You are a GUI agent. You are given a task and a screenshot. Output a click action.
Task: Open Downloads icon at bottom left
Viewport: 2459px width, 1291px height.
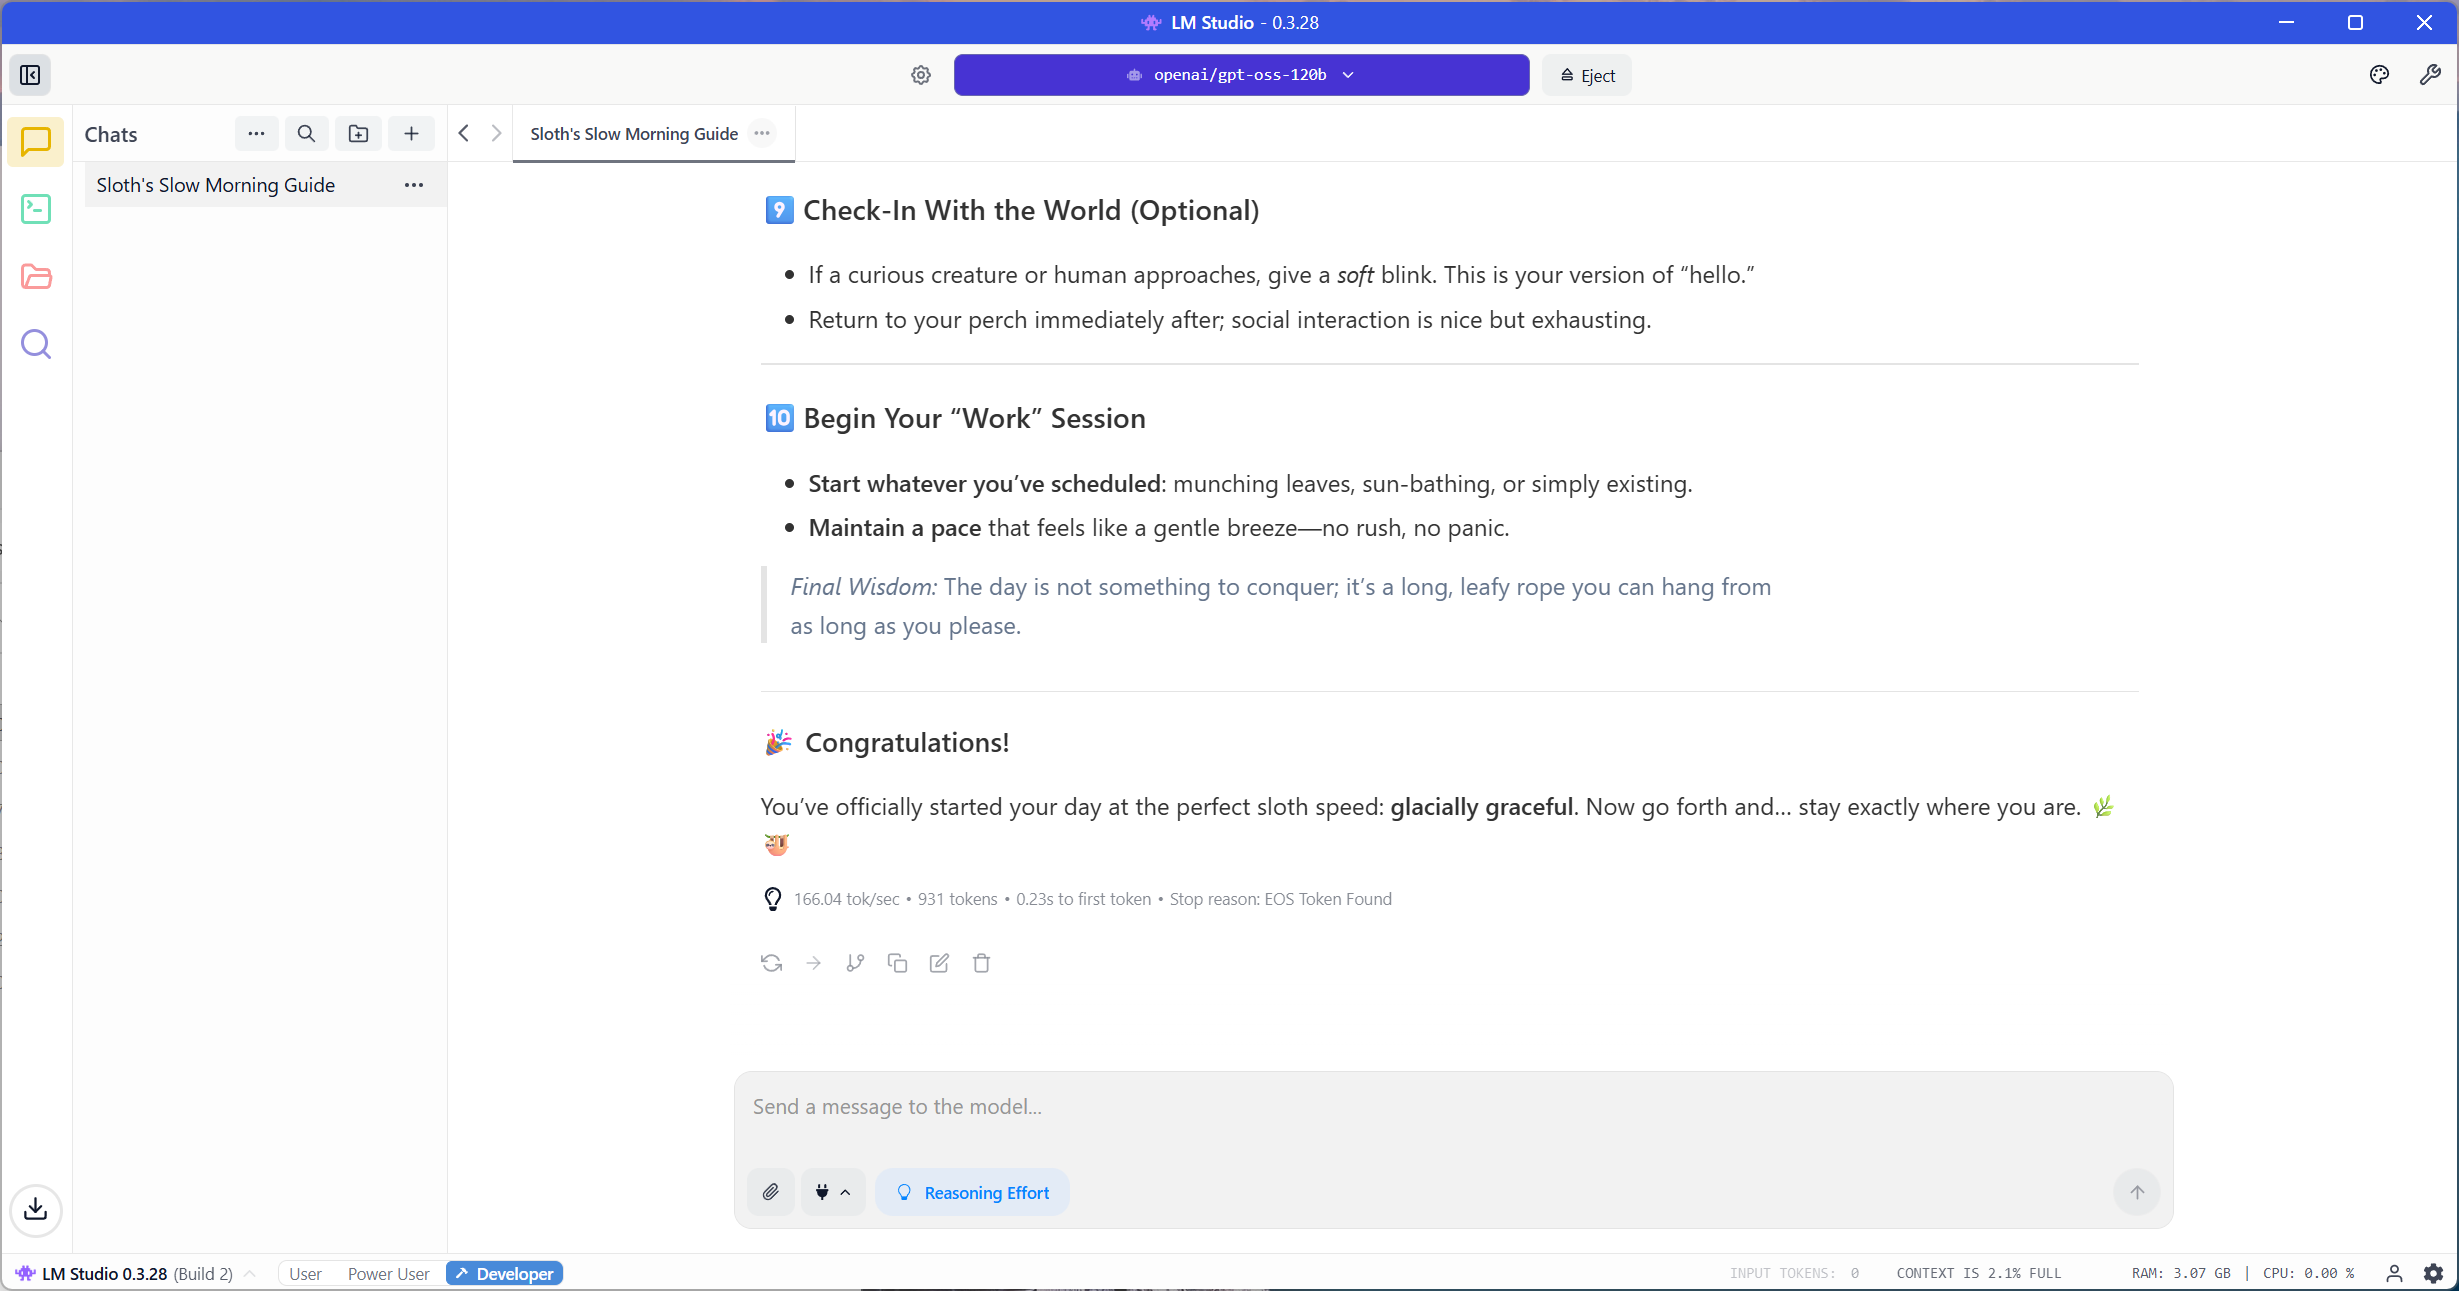[x=36, y=1209]
